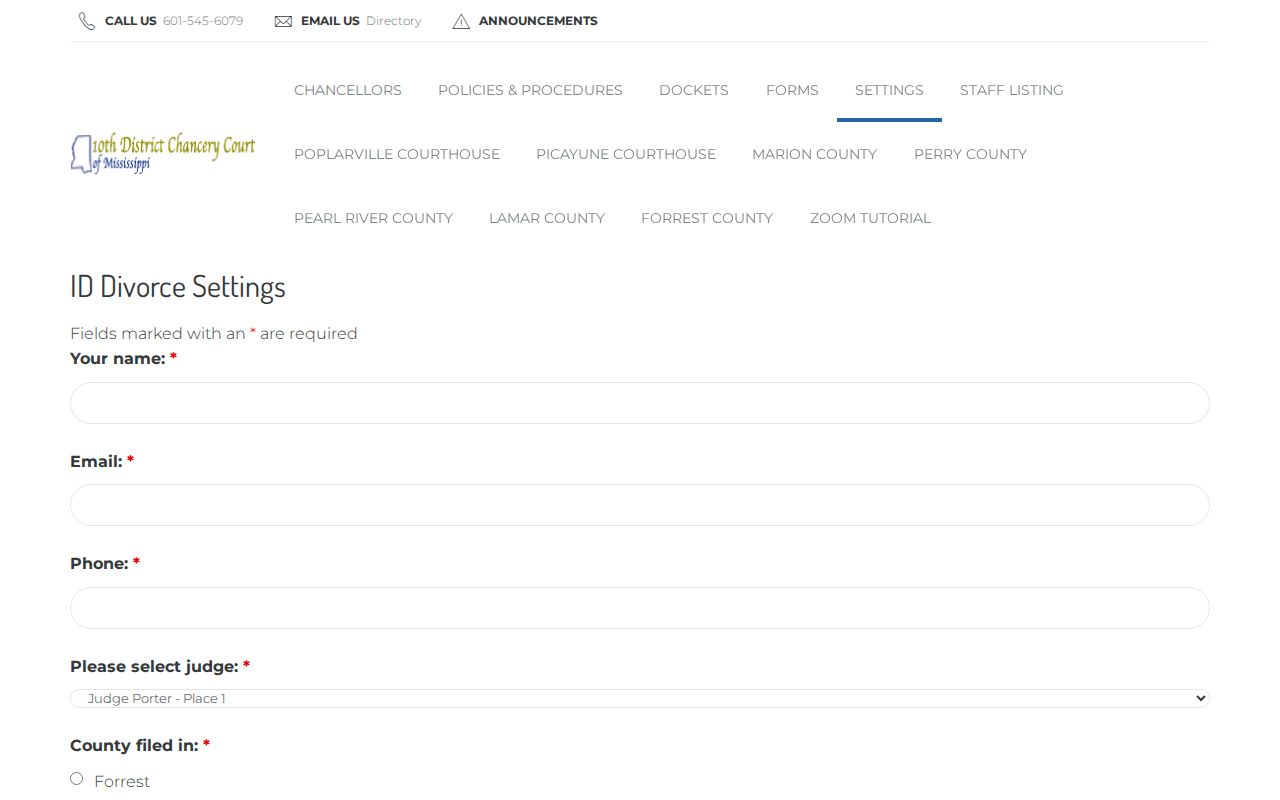The width and height of the screenshot is (1280, 800).
Task: Select the Forrest county radio button
Action: point(77,778)
